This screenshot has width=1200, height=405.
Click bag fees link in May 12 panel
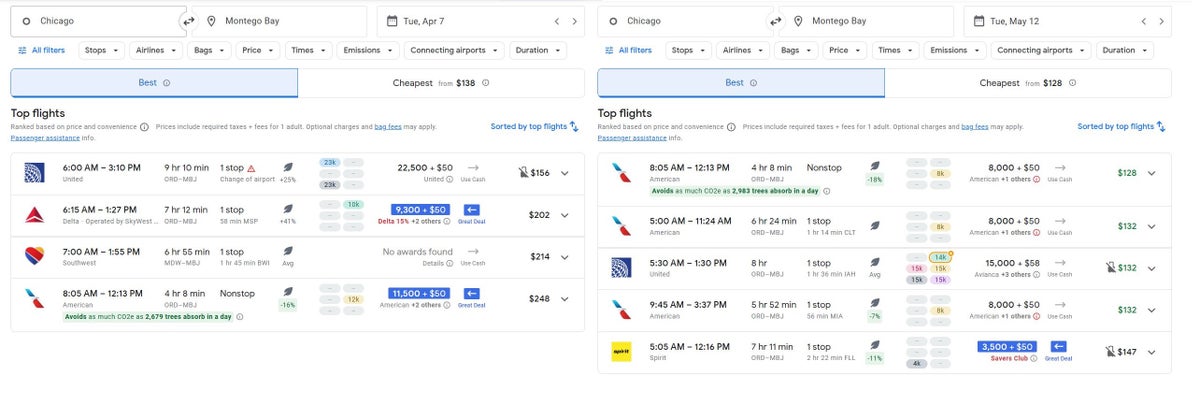[974, 127]
